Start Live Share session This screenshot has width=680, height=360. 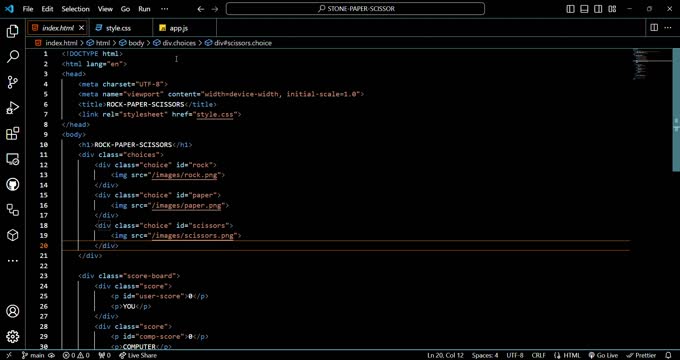(138, 355)
